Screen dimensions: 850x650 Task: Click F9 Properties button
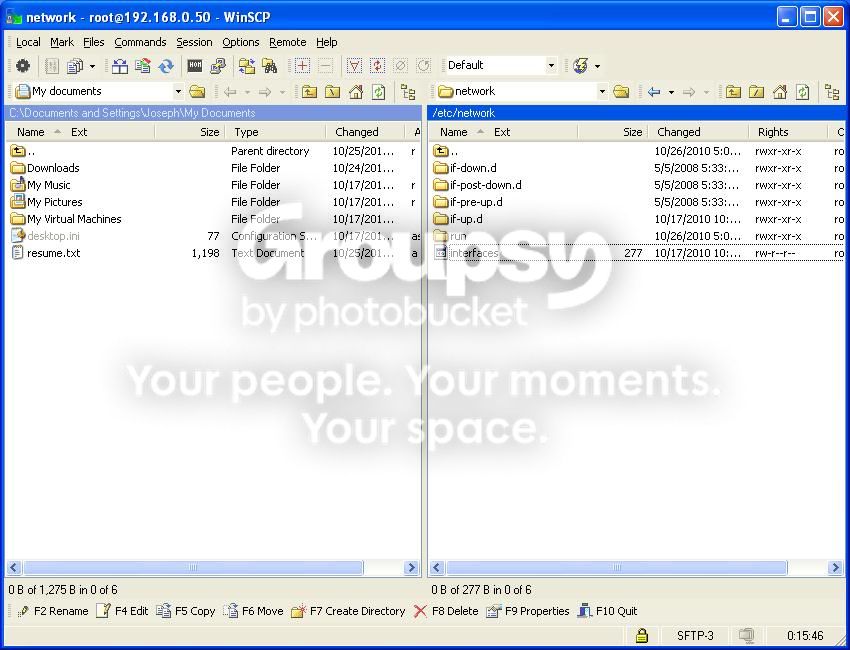(x=527, y=612)
